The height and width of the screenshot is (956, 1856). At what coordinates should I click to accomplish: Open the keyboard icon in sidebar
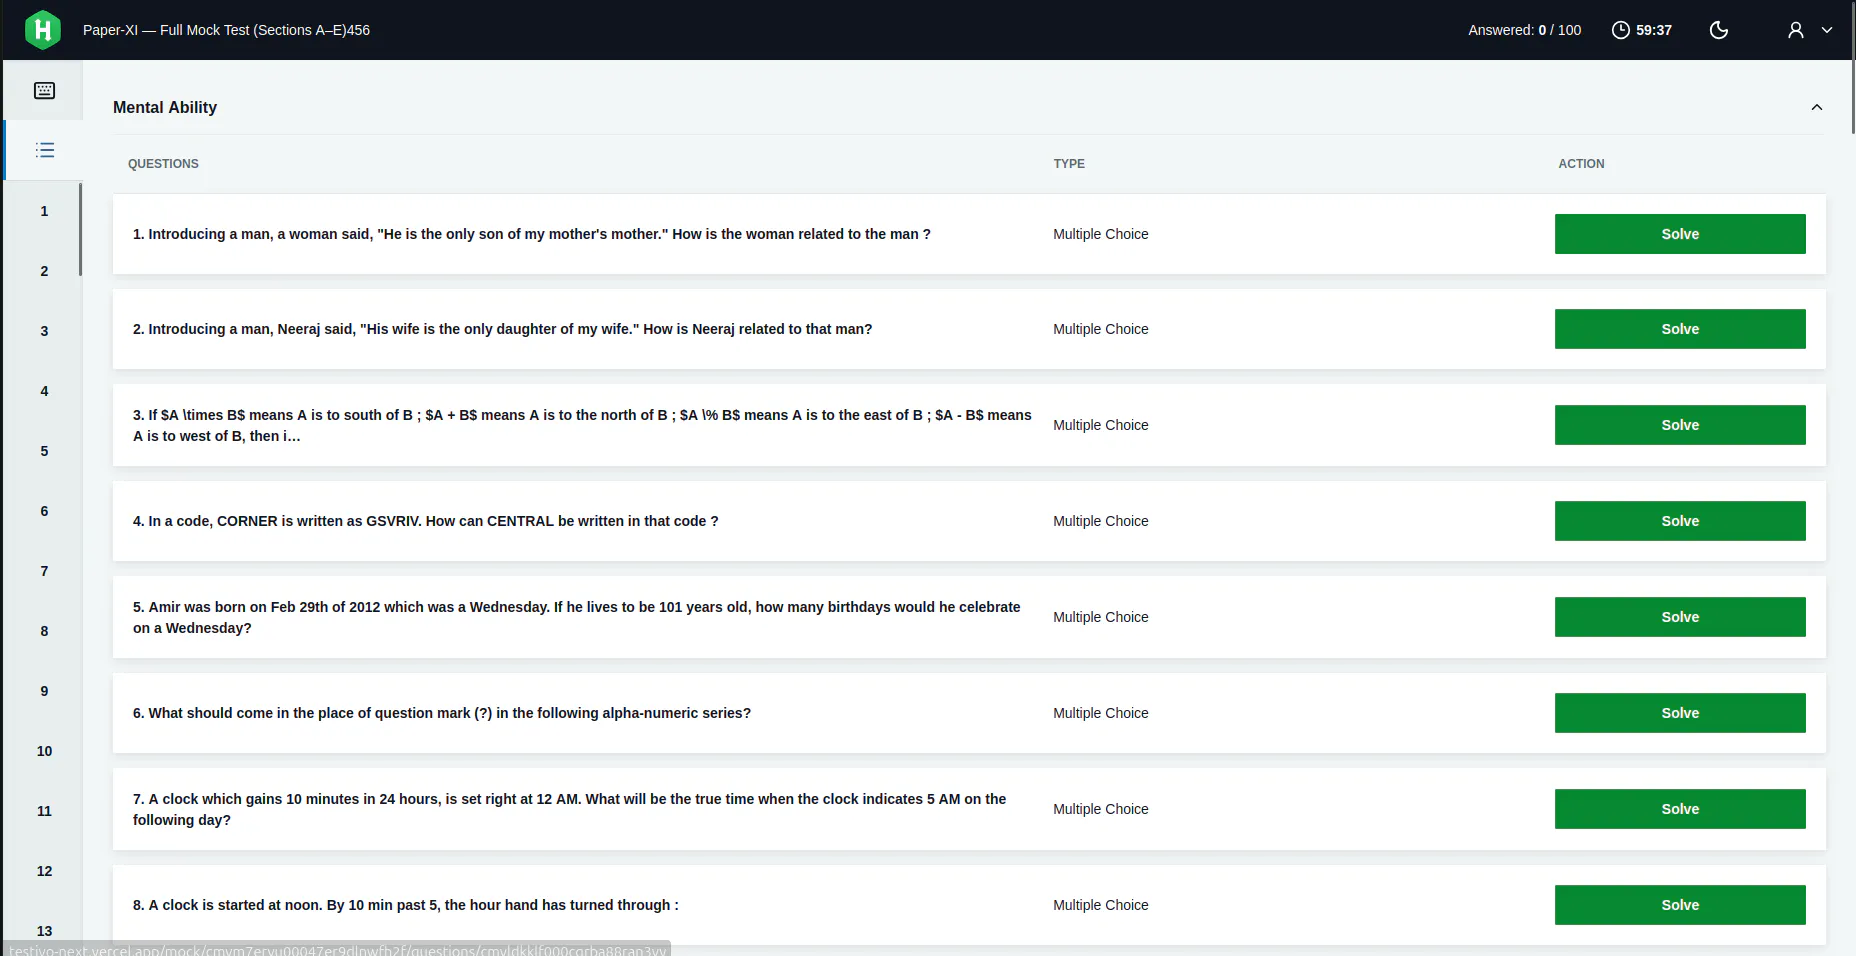[x=44, y=90]
